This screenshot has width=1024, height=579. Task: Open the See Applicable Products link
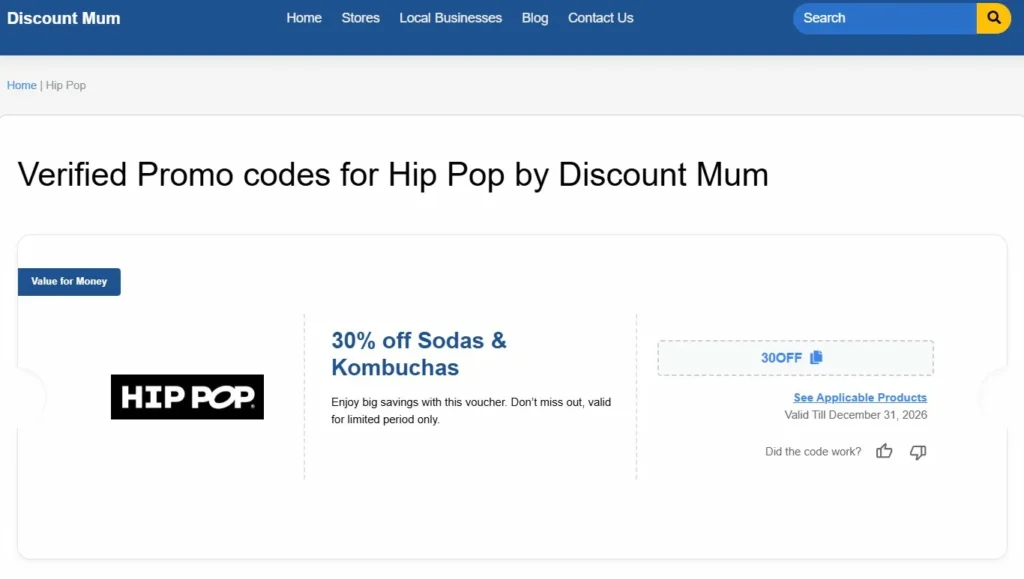[860, 398]
